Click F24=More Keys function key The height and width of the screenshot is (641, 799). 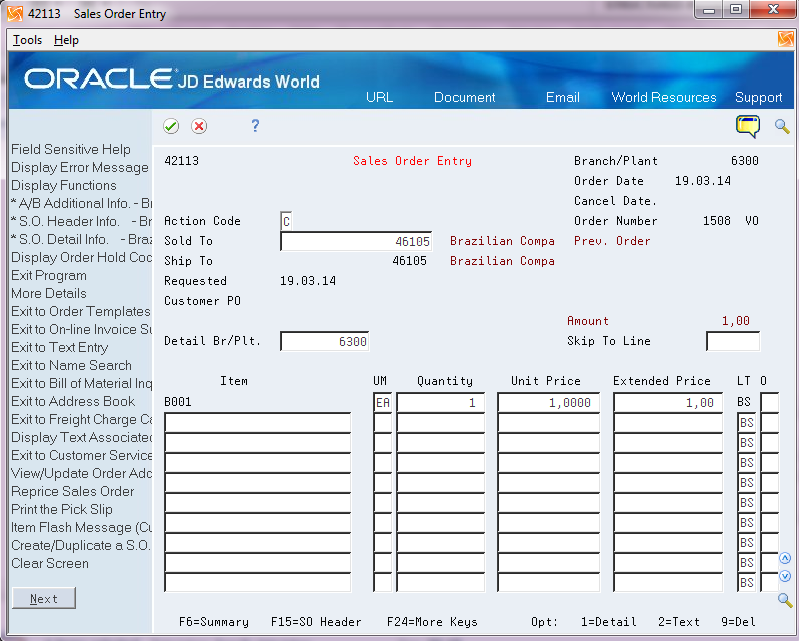(432, 622)
